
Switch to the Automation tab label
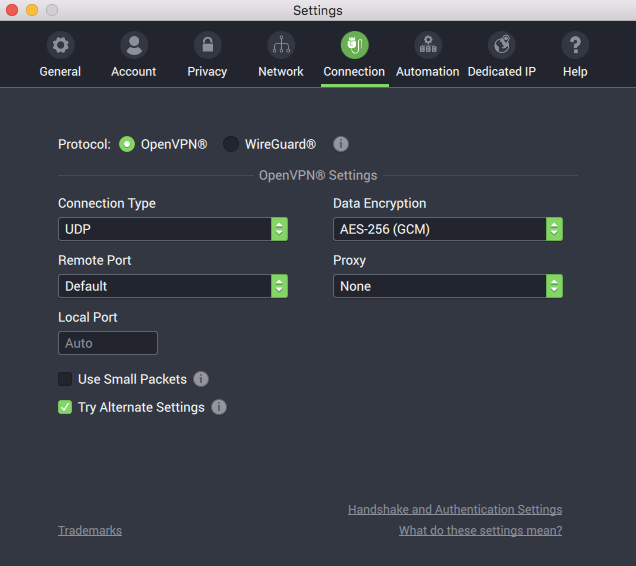pyautogui.click(x=428, y=72)
